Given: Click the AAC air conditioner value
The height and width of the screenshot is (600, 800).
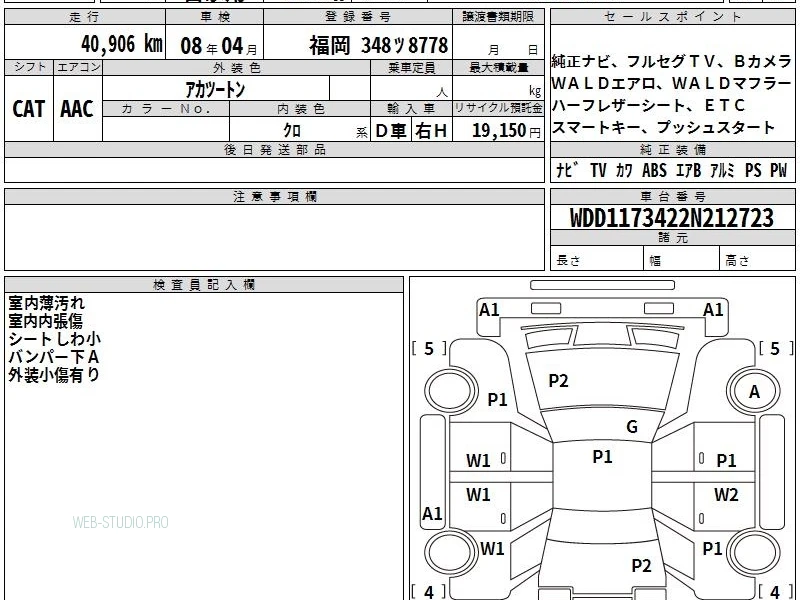Looking at the screenshot, I should click(77, 109).
